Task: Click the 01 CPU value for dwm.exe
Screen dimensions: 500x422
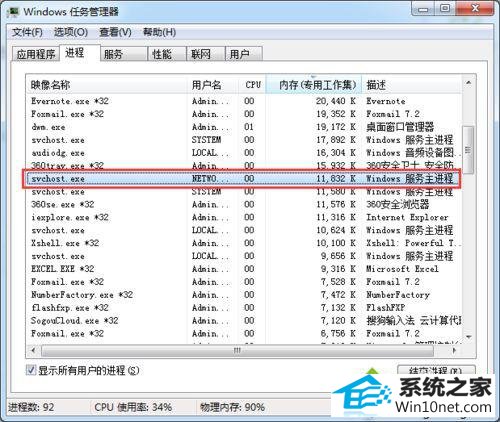Action: pyautogui.click(x=249, y=127)
